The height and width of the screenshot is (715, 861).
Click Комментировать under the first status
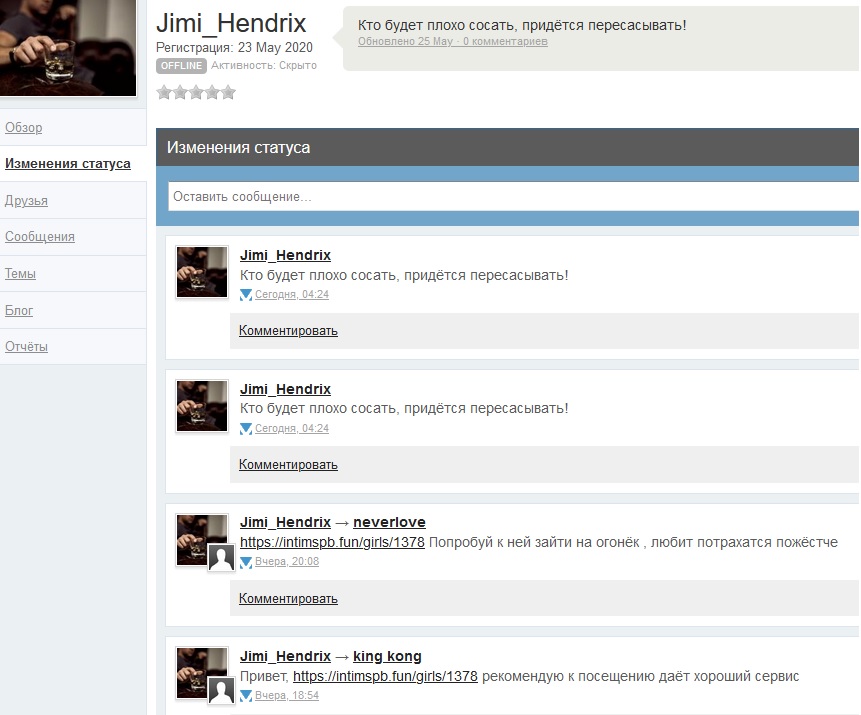pyautogui.click(x=288, y=331)
